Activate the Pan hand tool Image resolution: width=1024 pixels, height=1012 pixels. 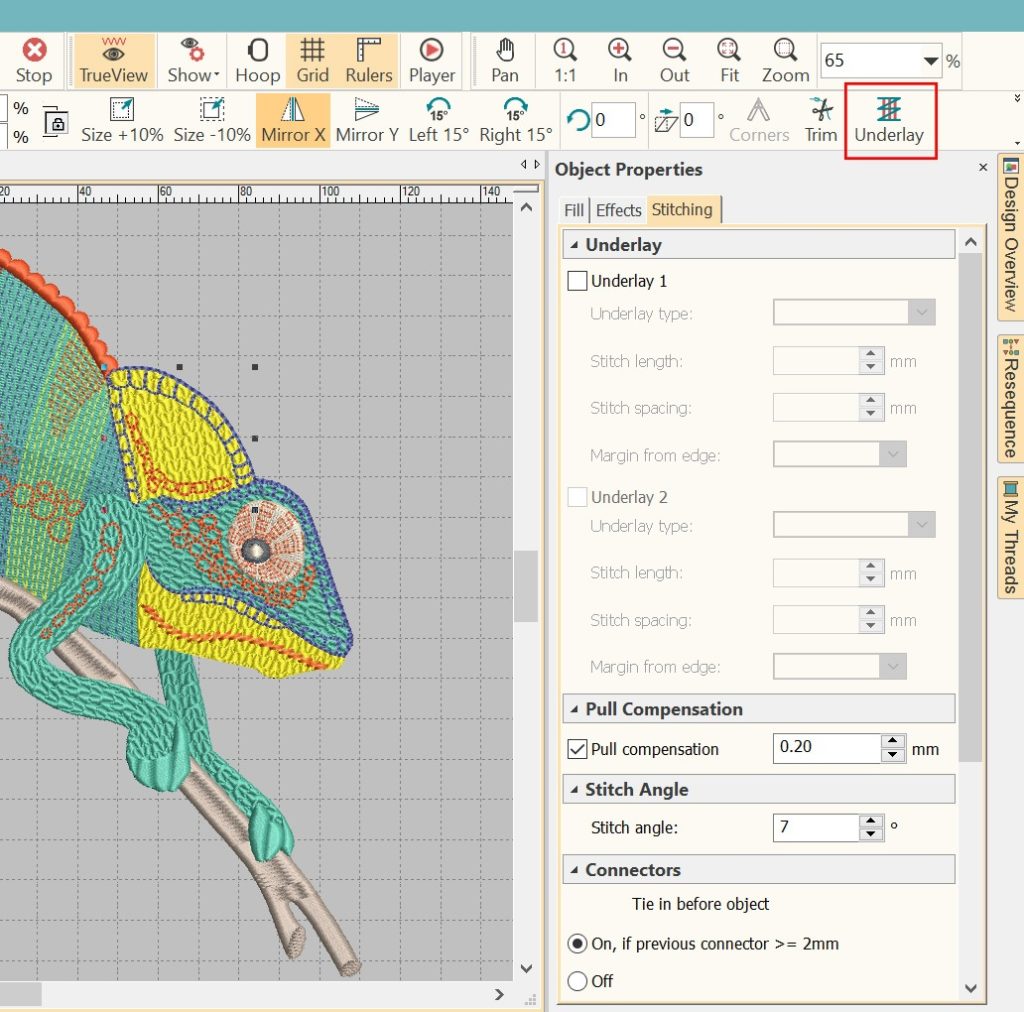pyautogui.click(x=505, y=61)
